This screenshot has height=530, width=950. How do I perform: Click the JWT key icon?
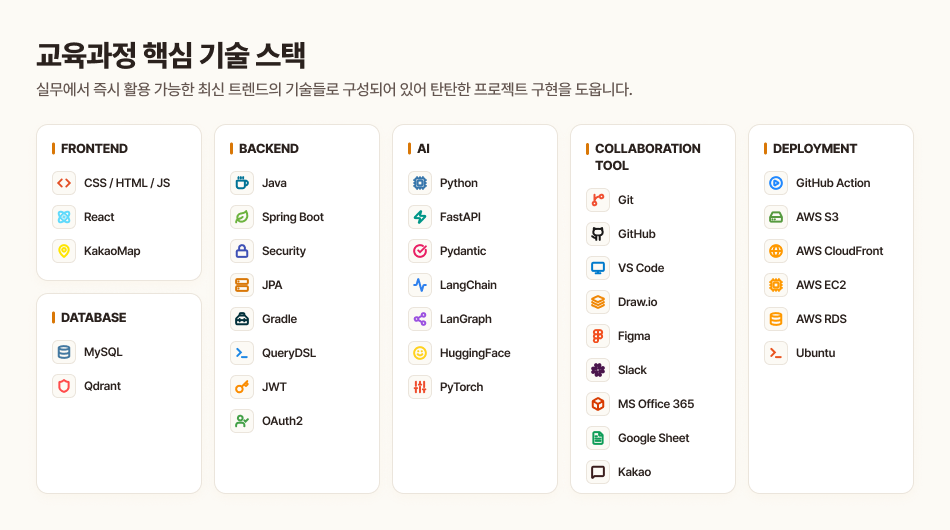[242, 387]
